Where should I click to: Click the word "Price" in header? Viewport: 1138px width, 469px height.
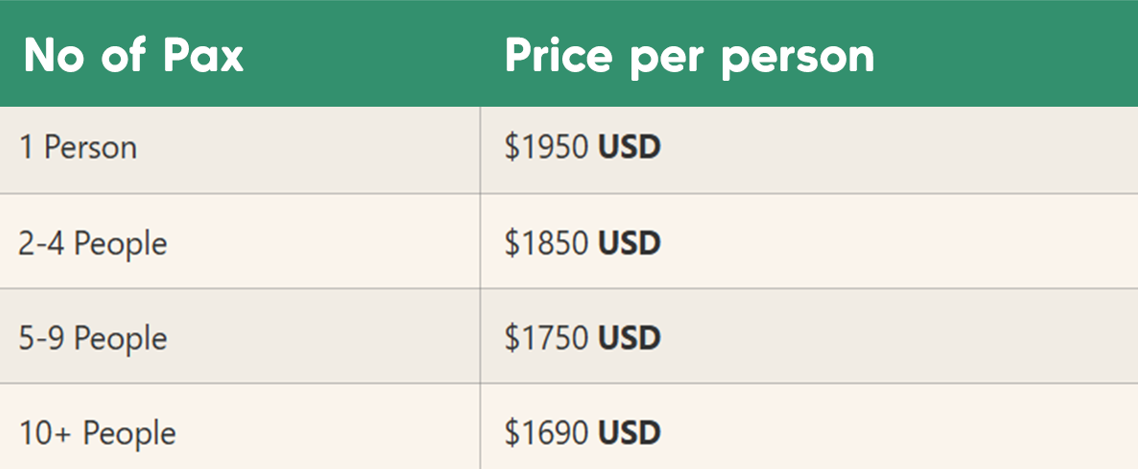(559, 56)
